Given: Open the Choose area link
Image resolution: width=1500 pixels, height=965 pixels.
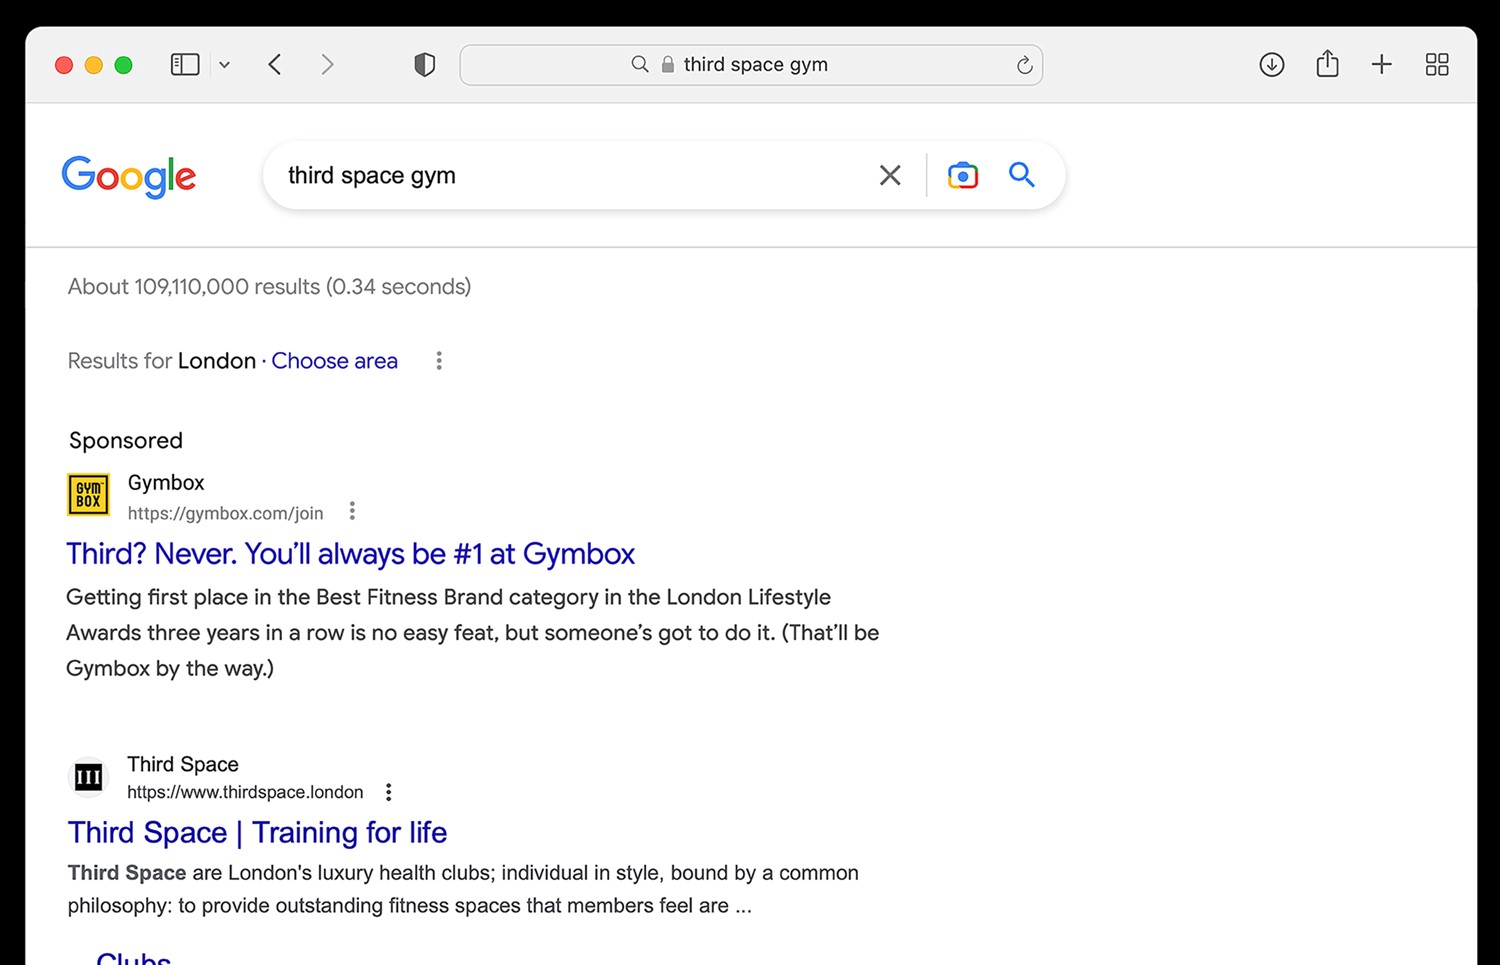Looking at the screenshot, I should (x=335, y=361).
